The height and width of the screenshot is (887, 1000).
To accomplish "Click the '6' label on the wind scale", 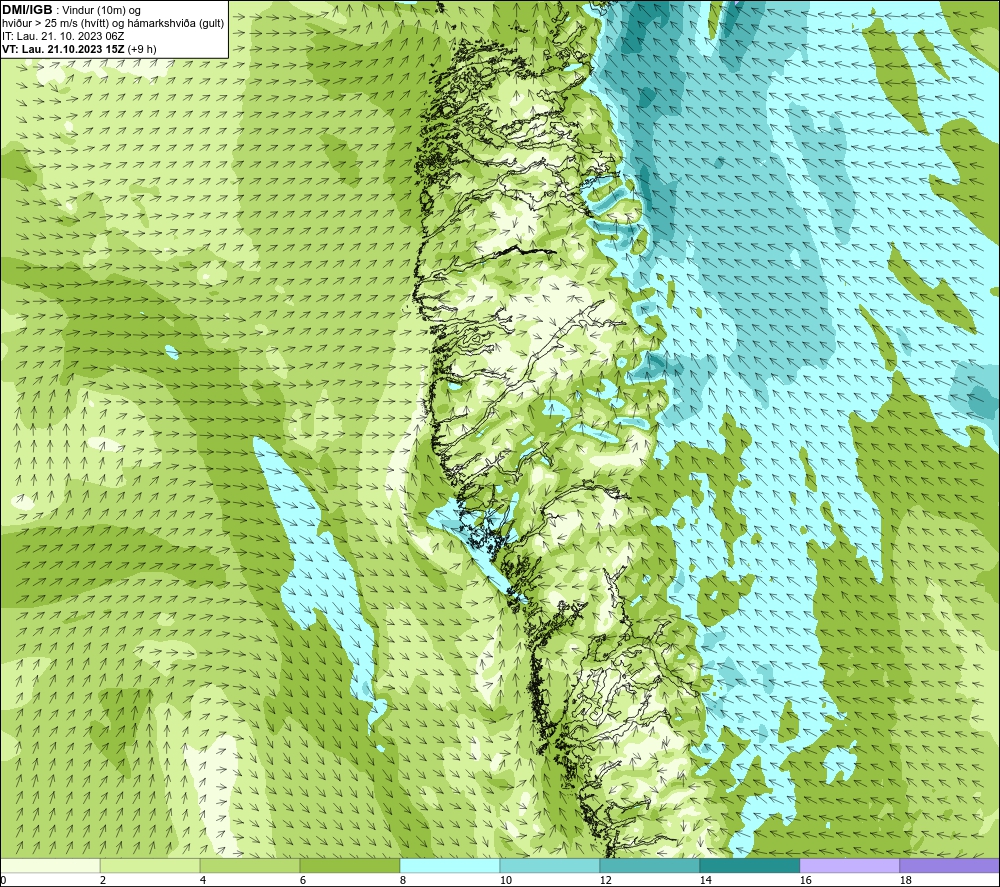I will [303, 881].
